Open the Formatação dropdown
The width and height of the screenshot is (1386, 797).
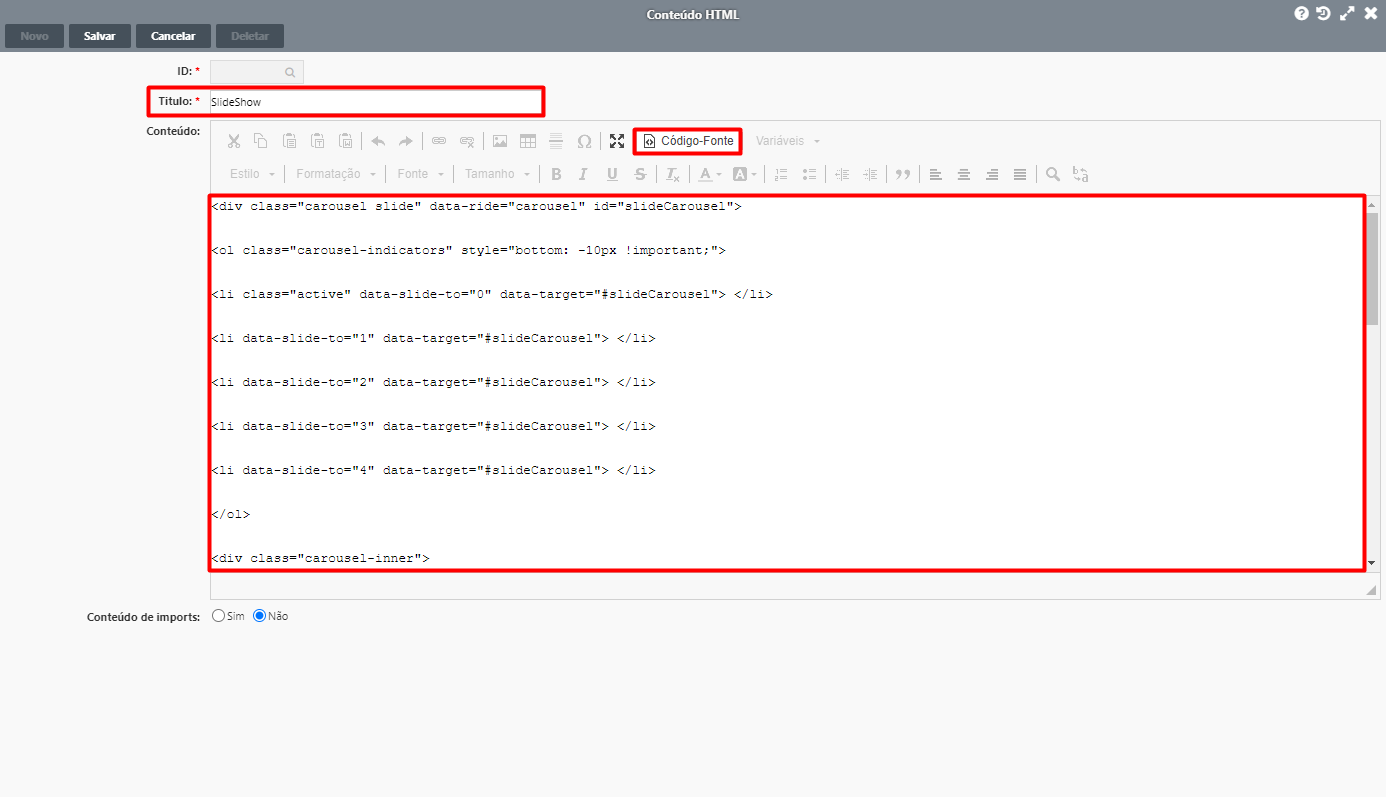pos(337,174)
